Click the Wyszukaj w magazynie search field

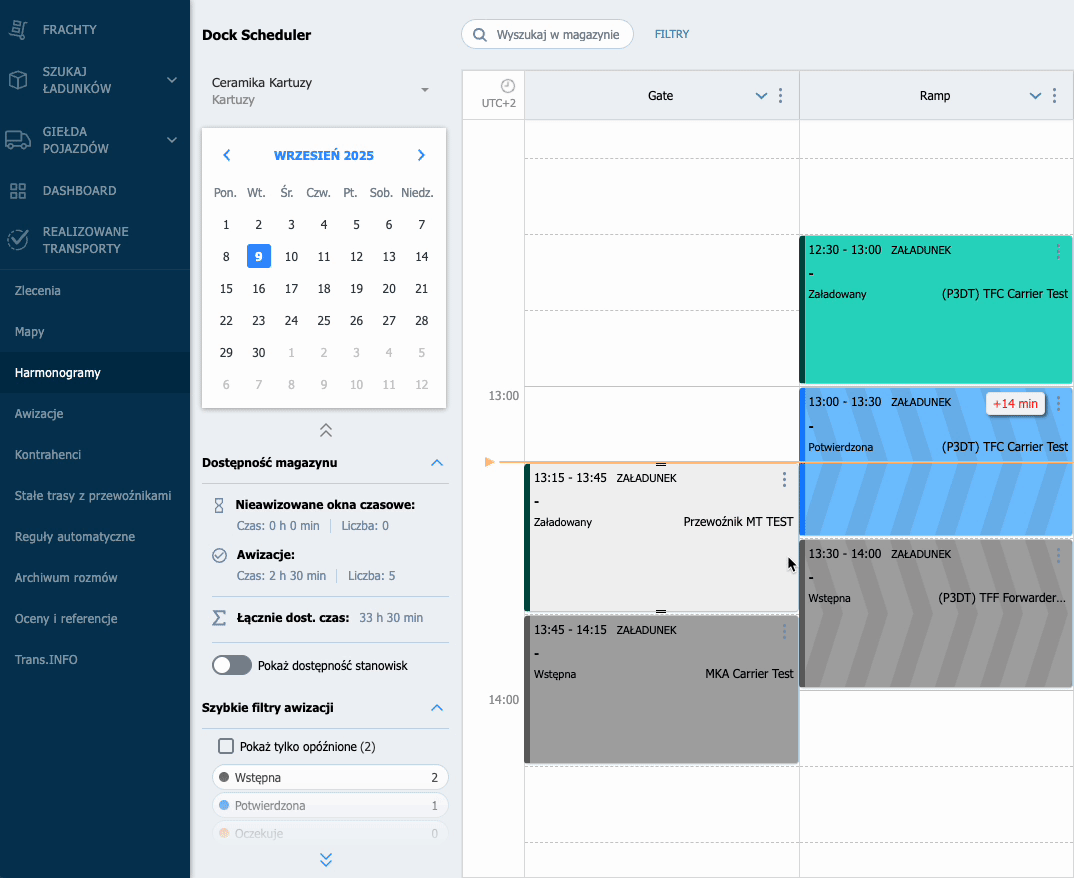click(x=547, y=34)
